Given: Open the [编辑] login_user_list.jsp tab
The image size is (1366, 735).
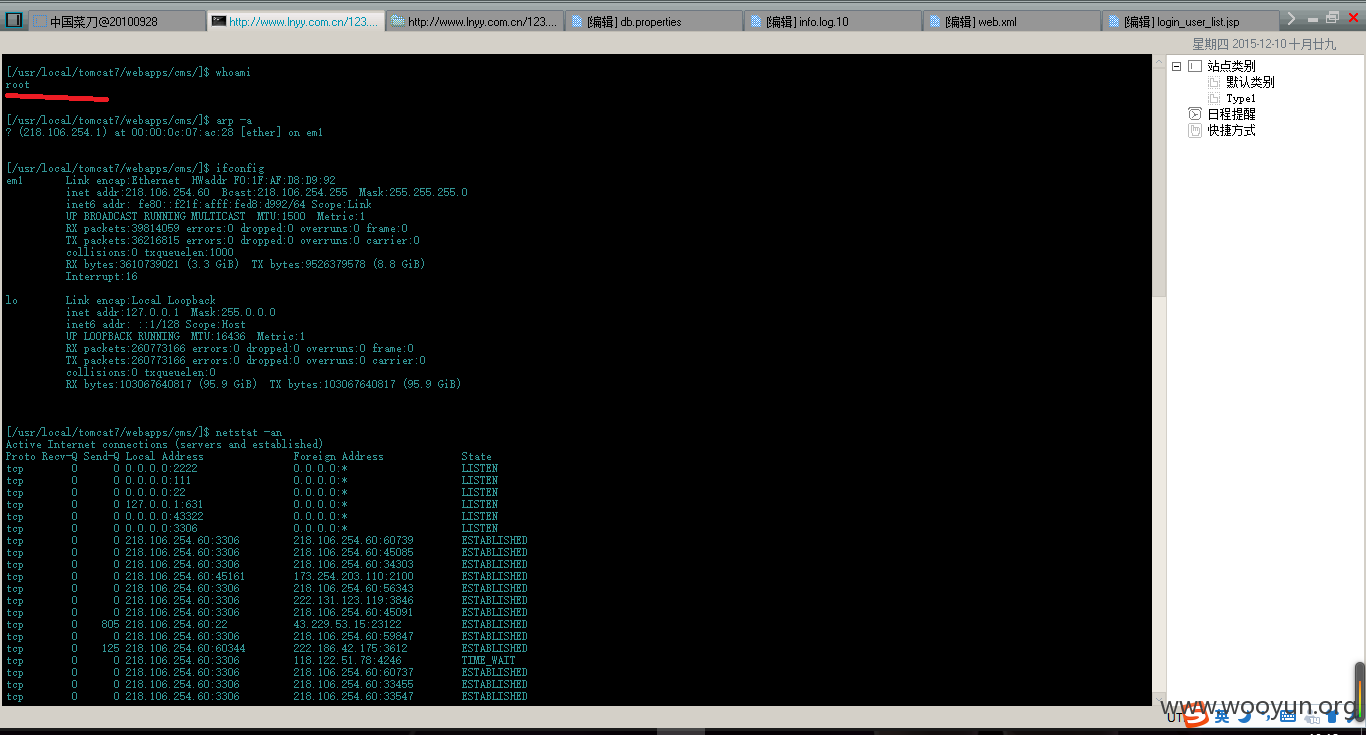Looking at the screenshot, I should (1190, 21).
